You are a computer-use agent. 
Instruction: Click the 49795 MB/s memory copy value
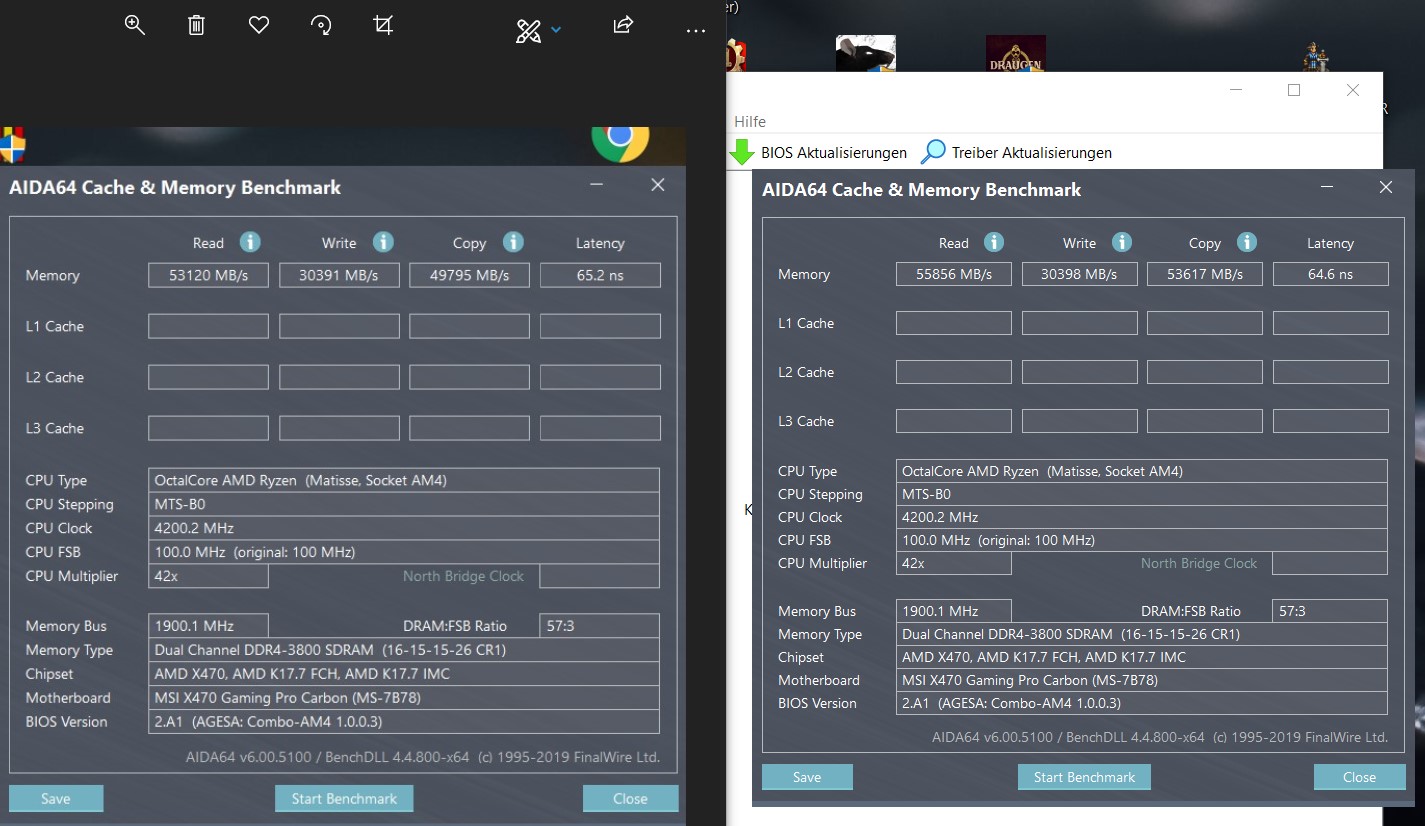point(469,275)
